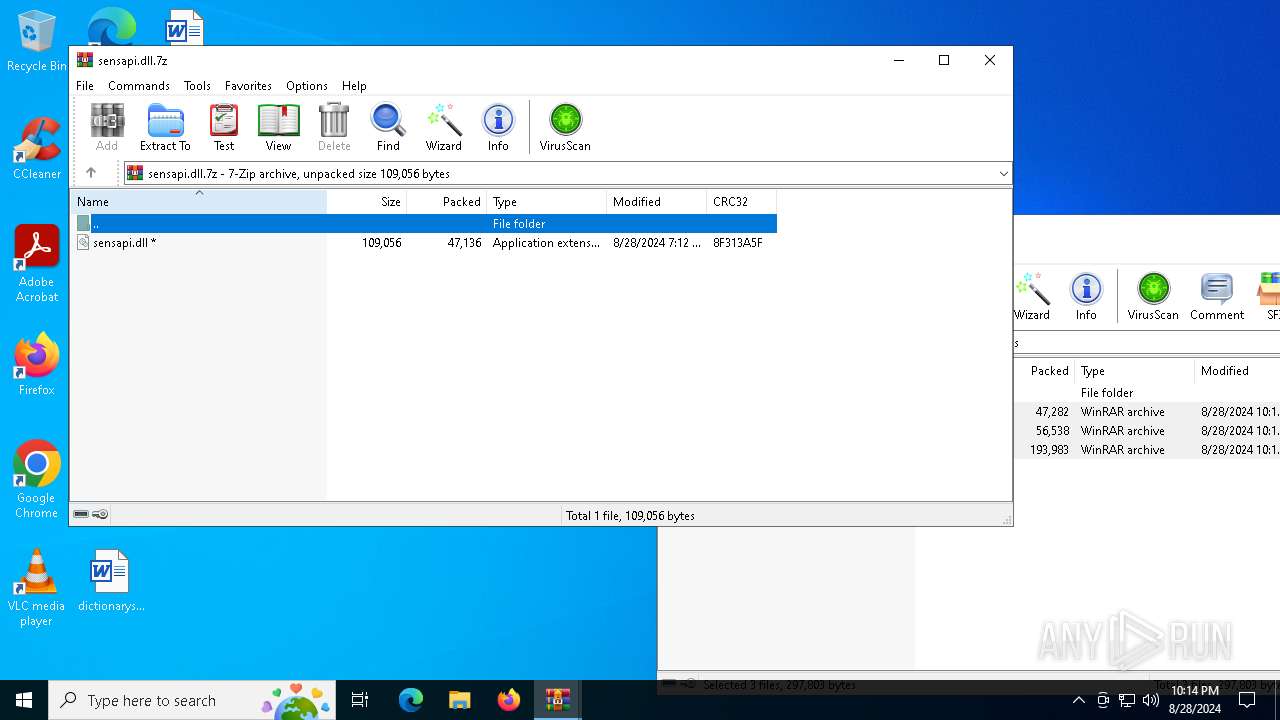Select the parent folder '..' row
The image size is (1280, 720).
pos(423,224)
